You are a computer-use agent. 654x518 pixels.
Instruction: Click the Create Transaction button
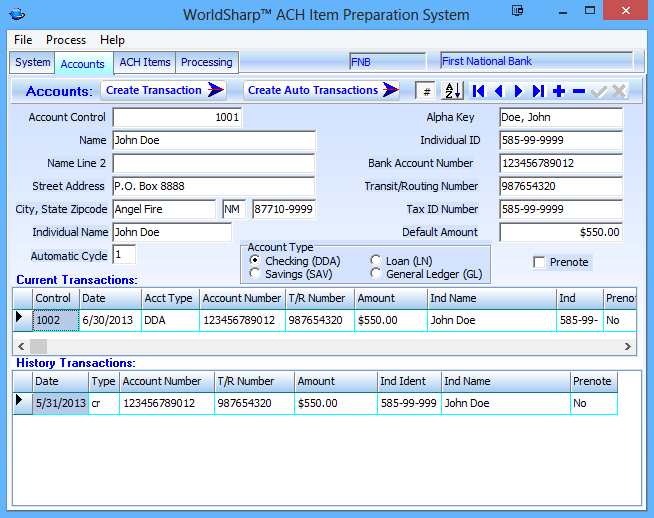click(153, 90)
